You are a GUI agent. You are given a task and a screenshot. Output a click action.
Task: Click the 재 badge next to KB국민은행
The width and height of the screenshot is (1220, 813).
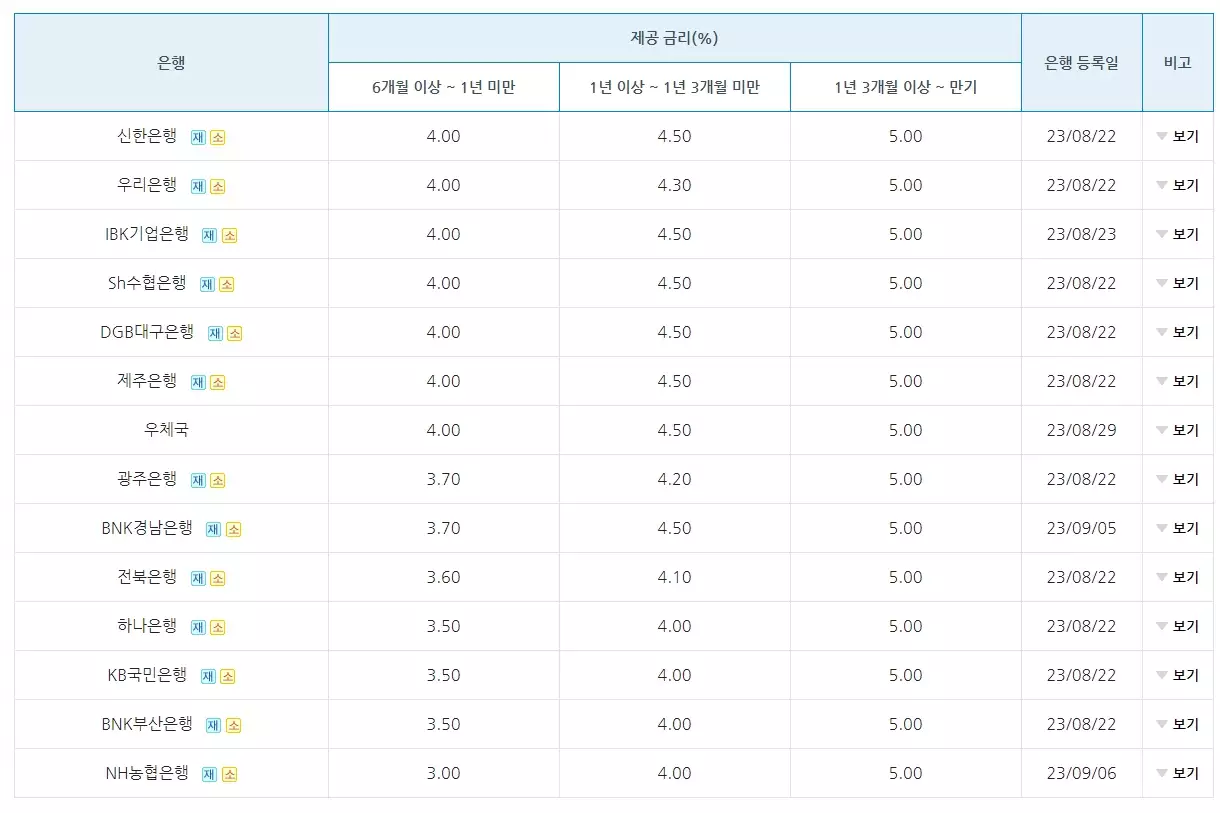click(208, 676)
